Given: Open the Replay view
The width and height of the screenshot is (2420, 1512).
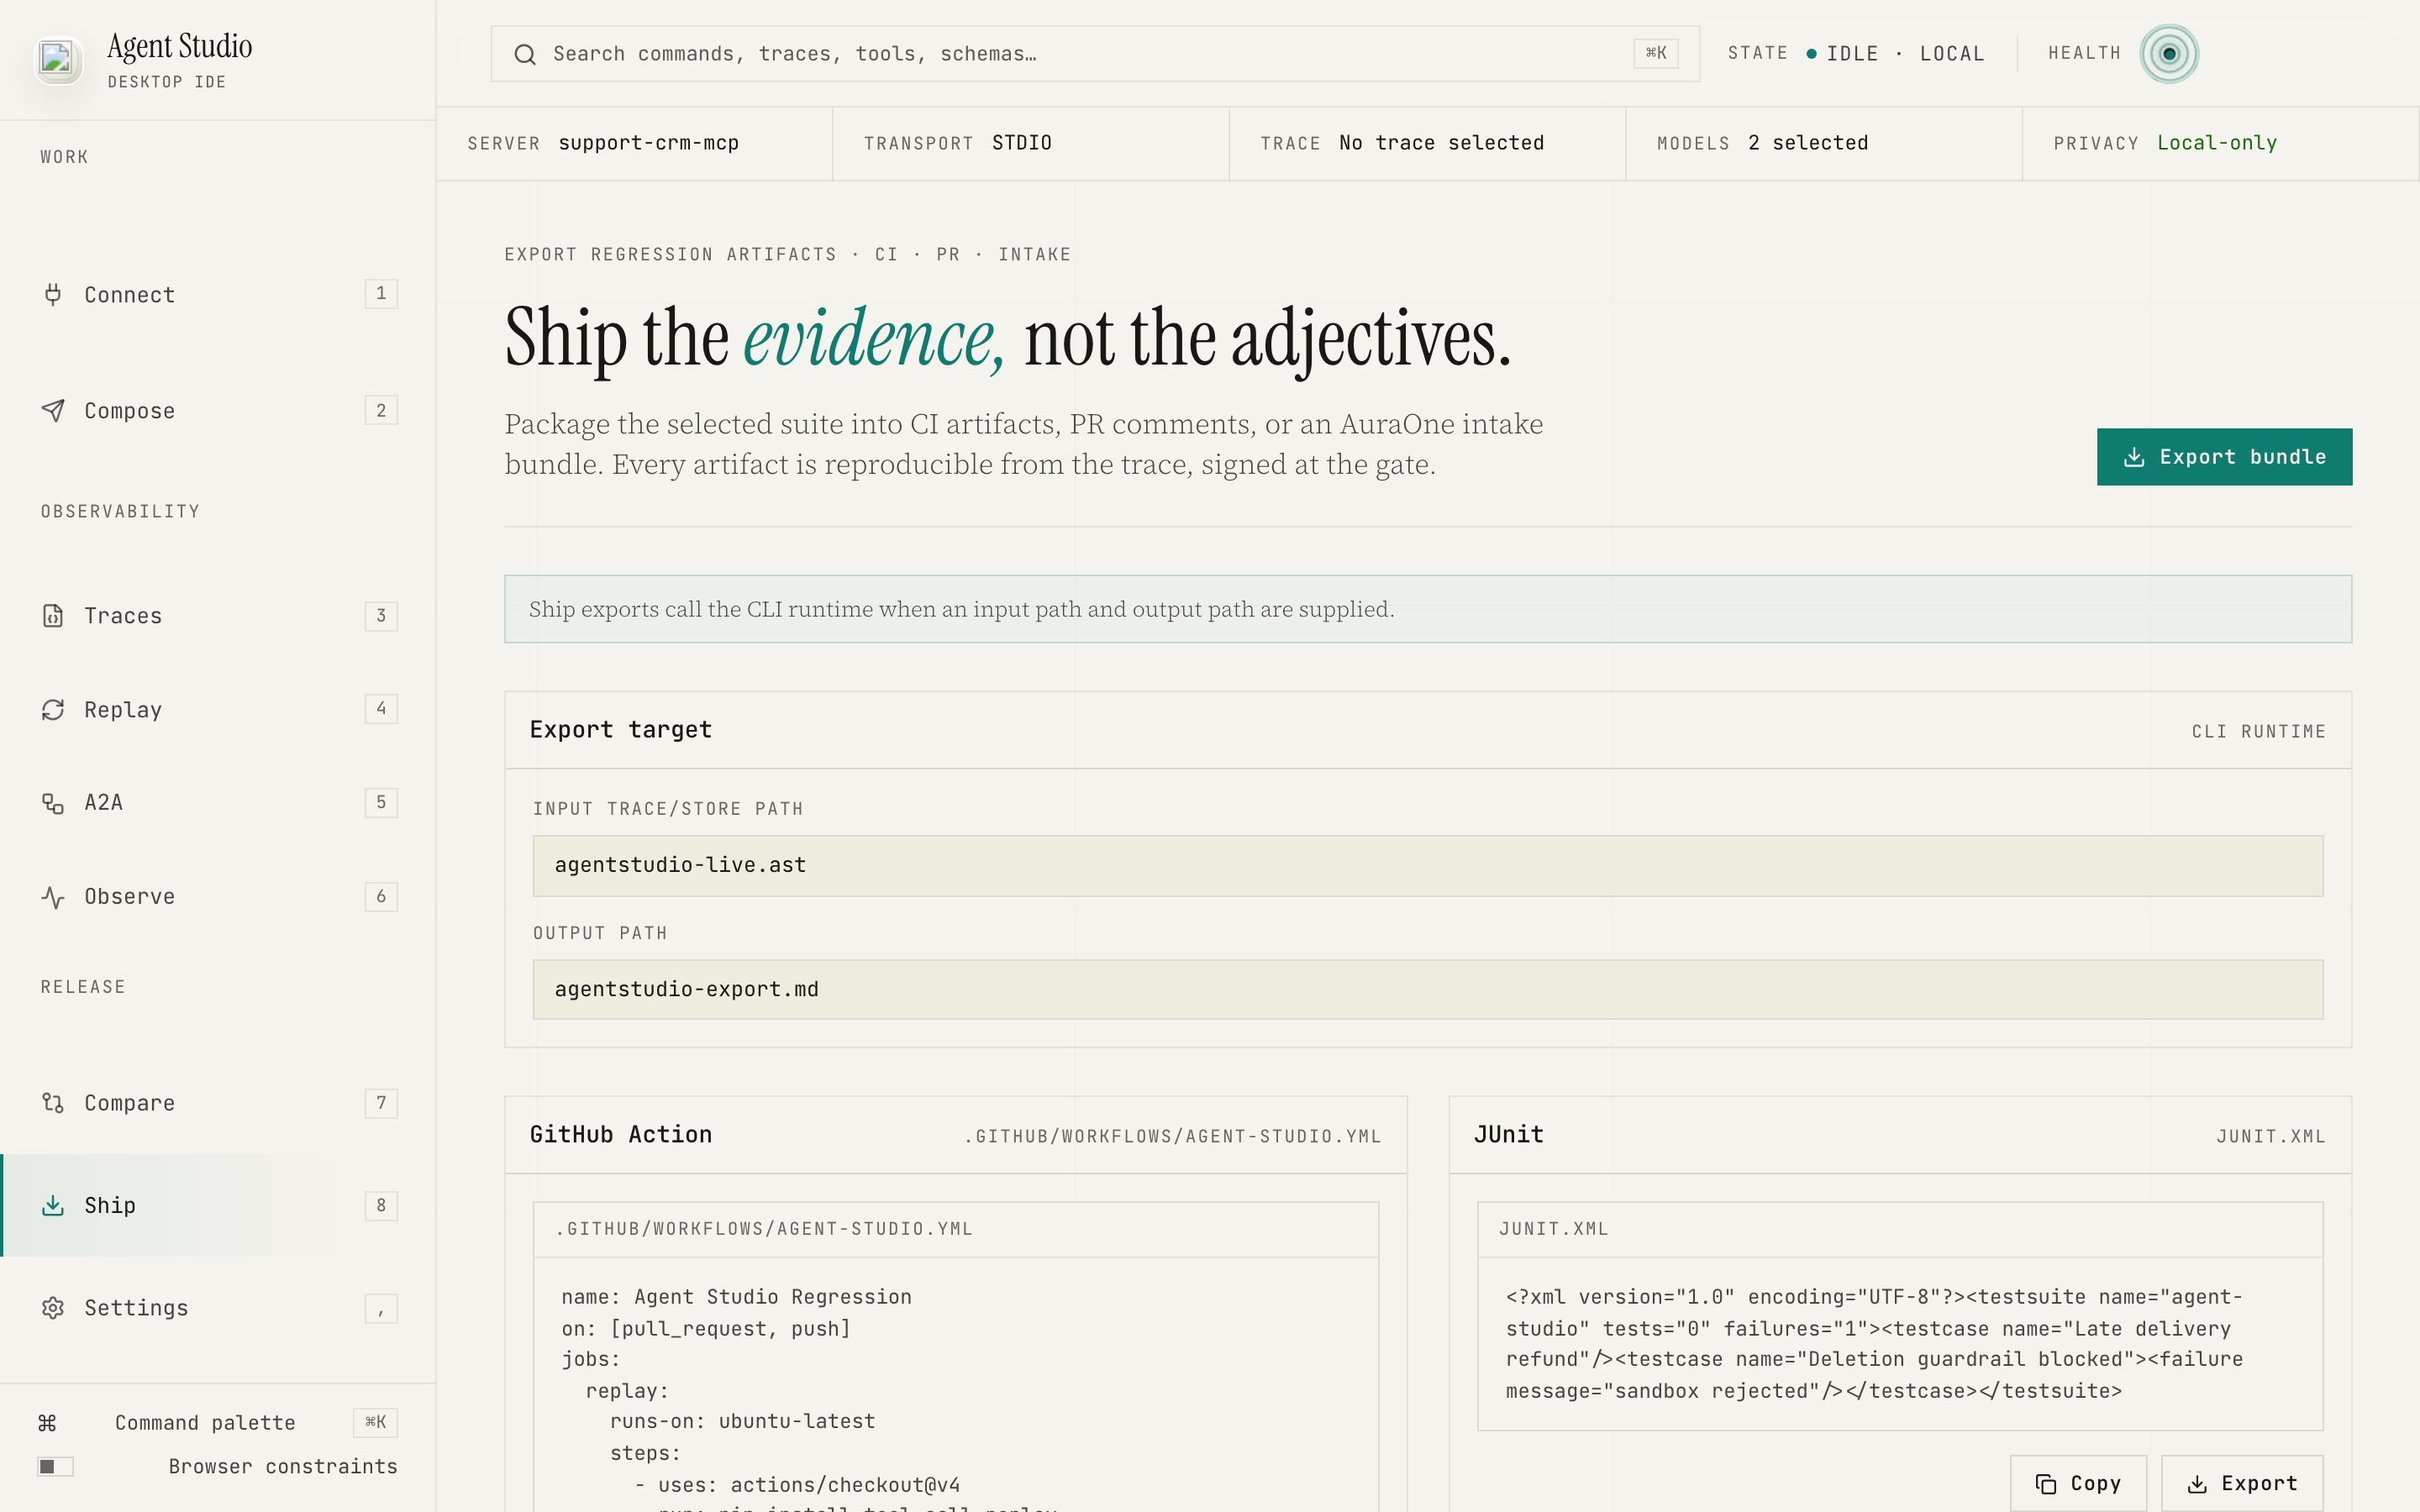Looking at the screenshot, I should coord(218,709).
